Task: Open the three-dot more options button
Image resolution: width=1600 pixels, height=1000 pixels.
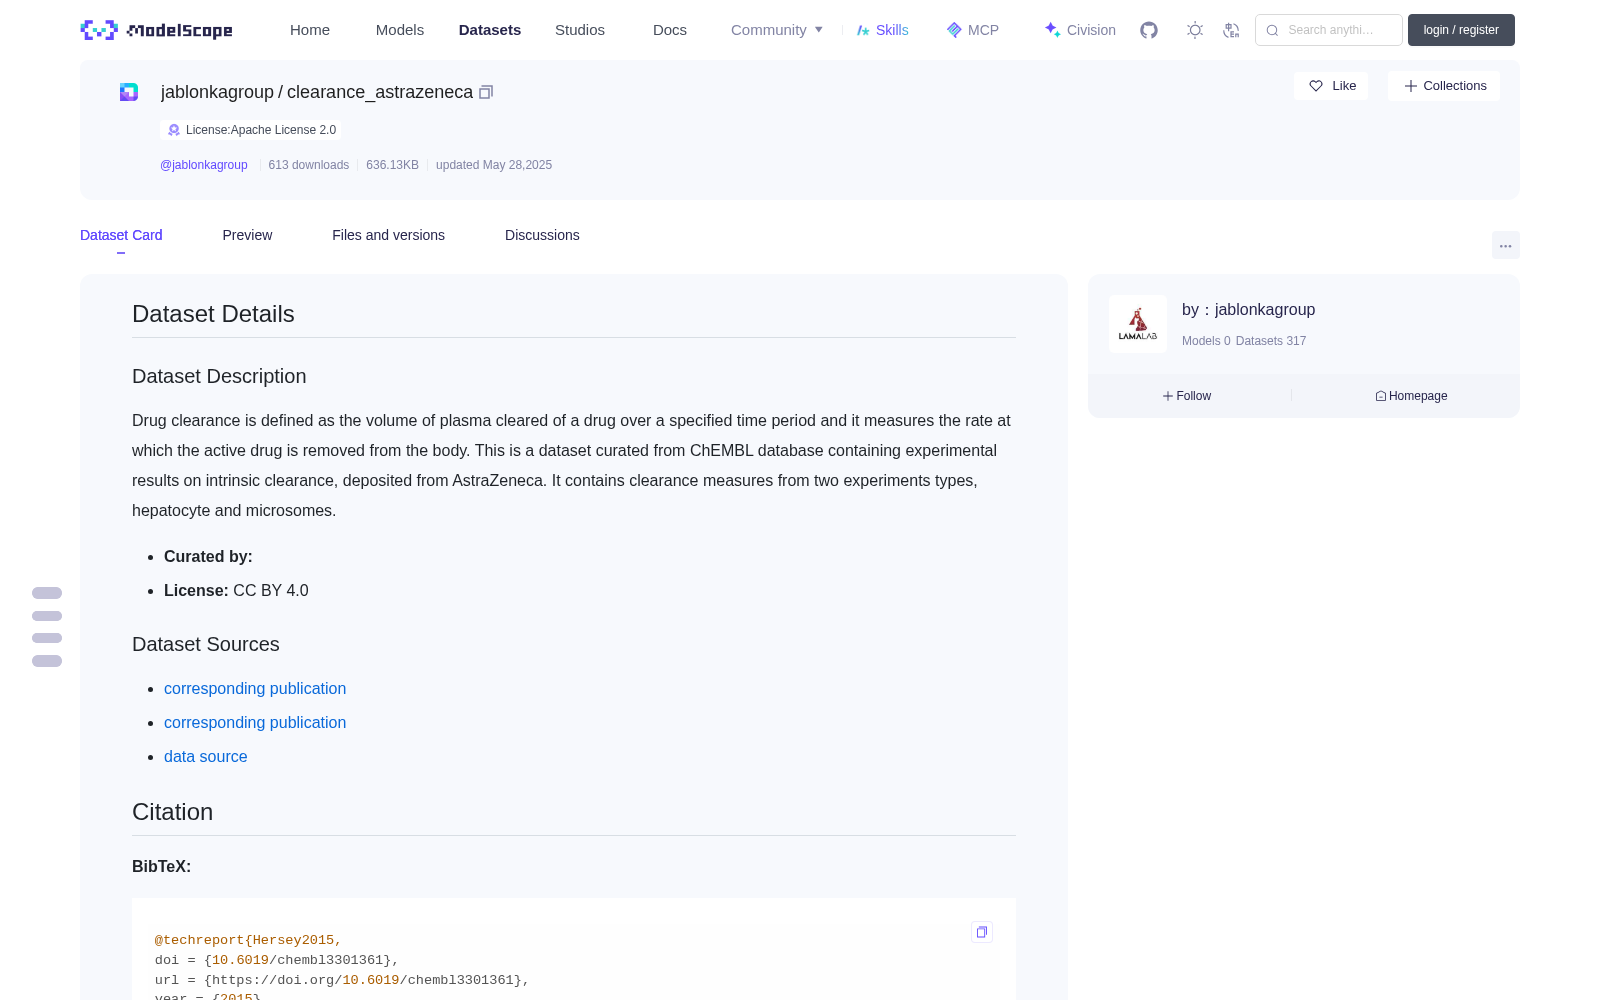Action: pyautogui.click(x=1505, y=245)
